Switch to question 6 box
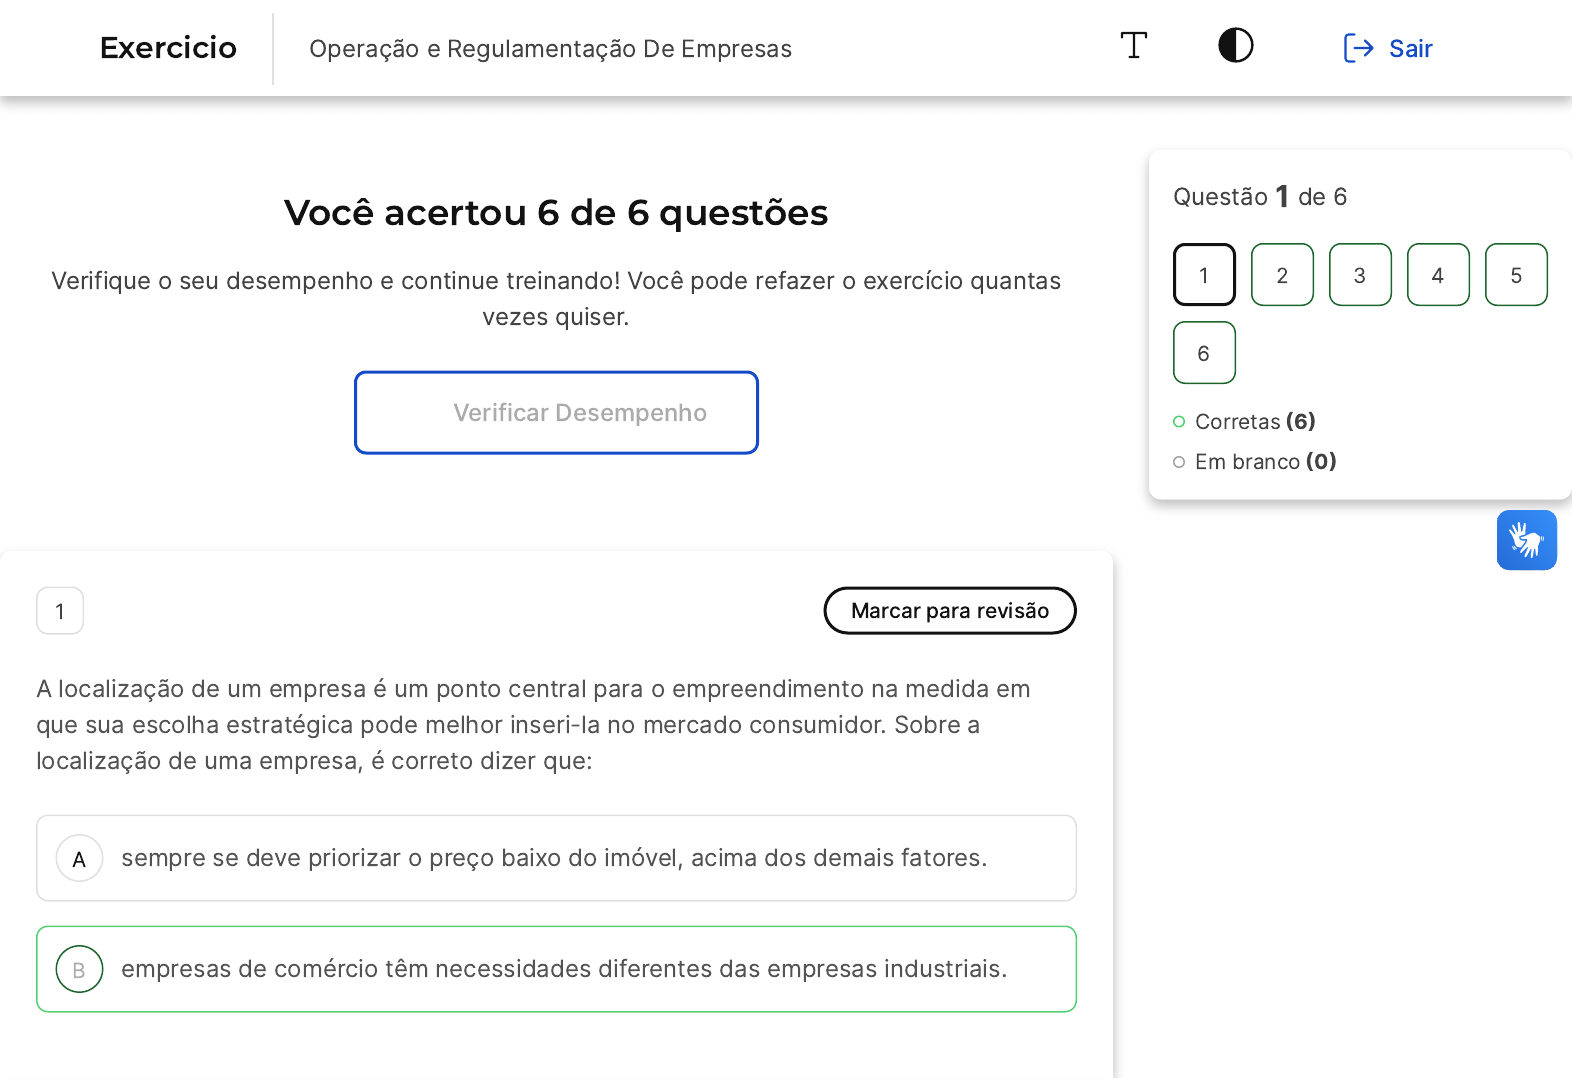 [1204, 353]
